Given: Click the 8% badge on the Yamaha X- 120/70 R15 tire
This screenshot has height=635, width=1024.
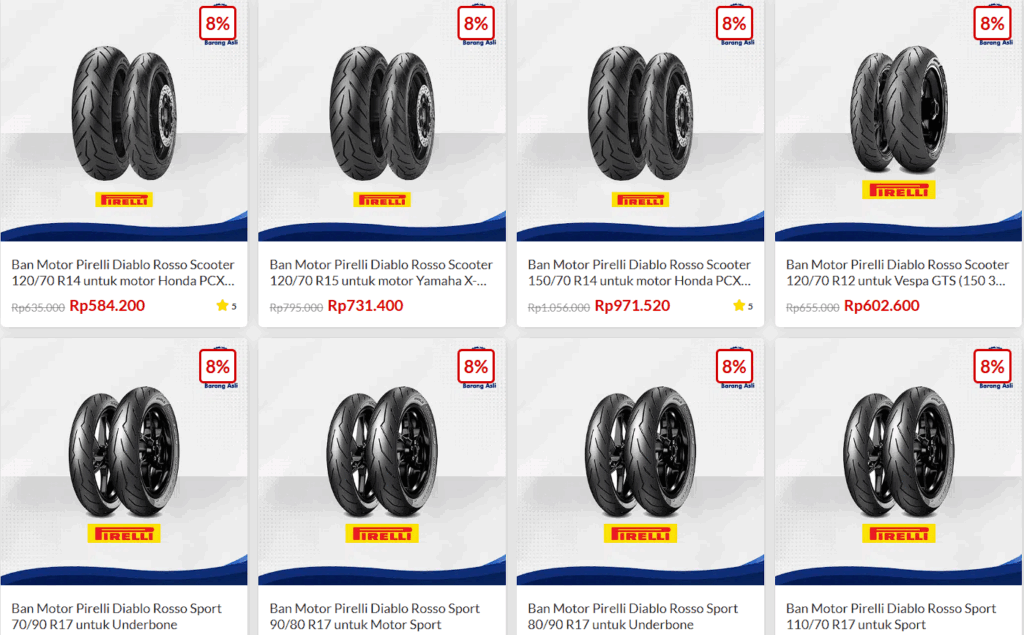Looking at the screenshot, I should (x=475, y=24).
